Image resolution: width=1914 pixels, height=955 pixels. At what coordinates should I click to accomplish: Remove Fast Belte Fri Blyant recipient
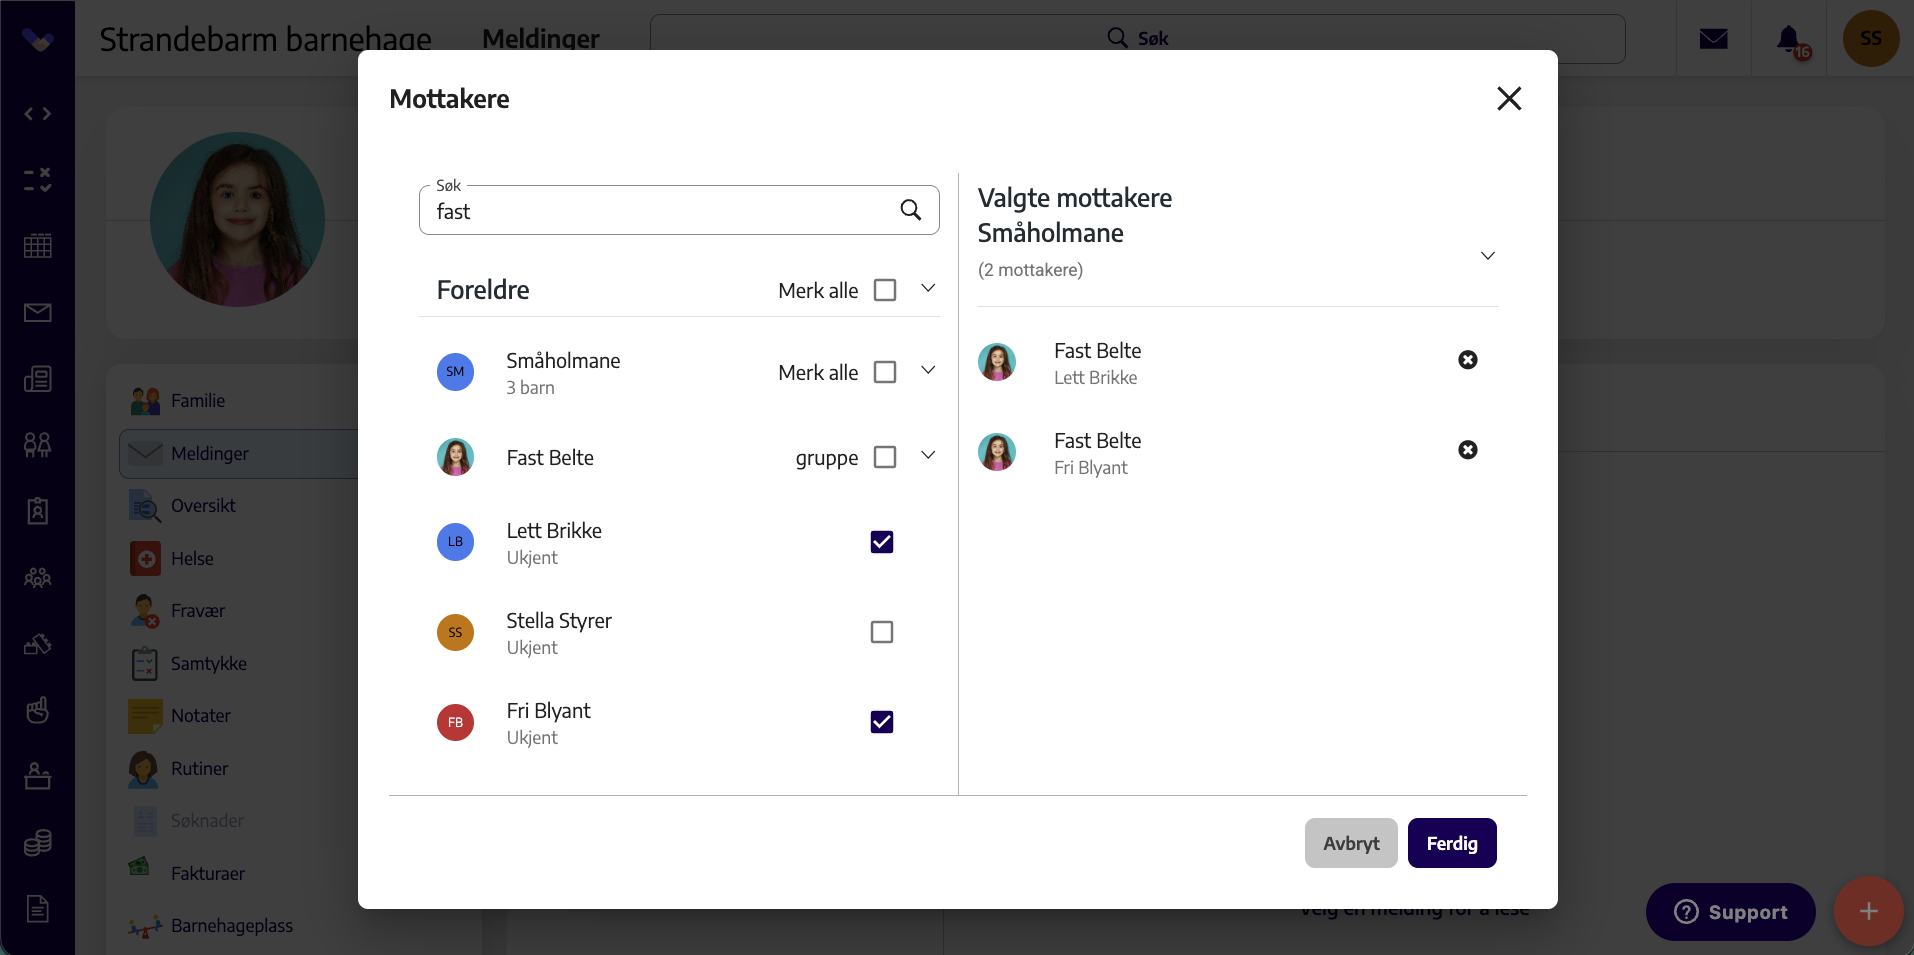(x=1467, y=450)
